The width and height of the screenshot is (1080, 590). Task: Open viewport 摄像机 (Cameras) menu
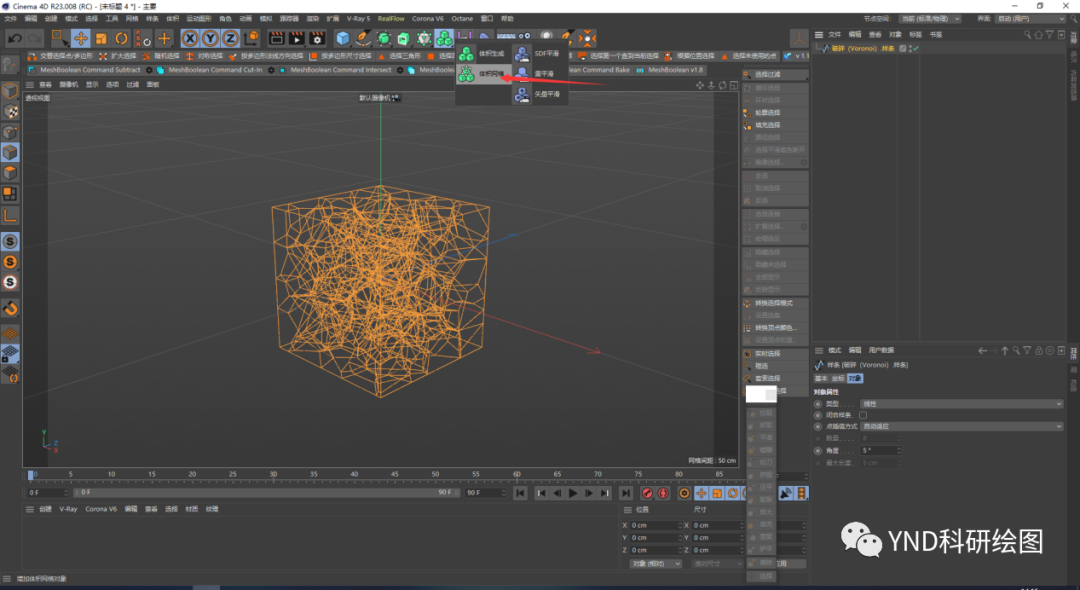point(69,85)
